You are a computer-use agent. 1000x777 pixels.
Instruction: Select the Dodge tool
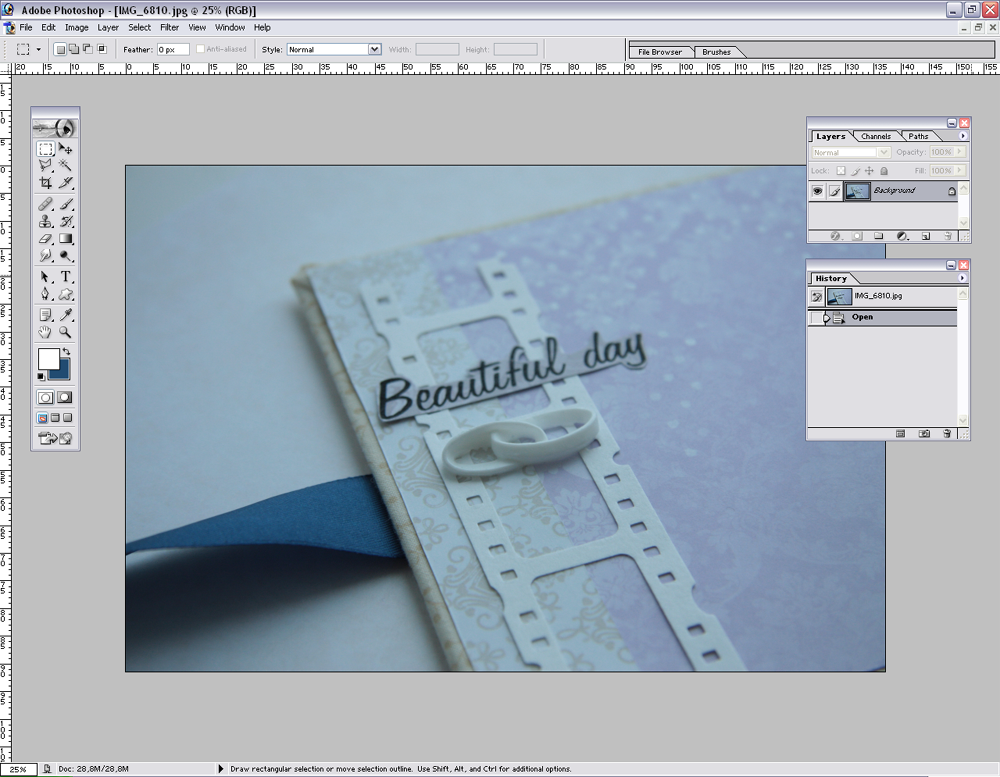click(x=65, y=255)
